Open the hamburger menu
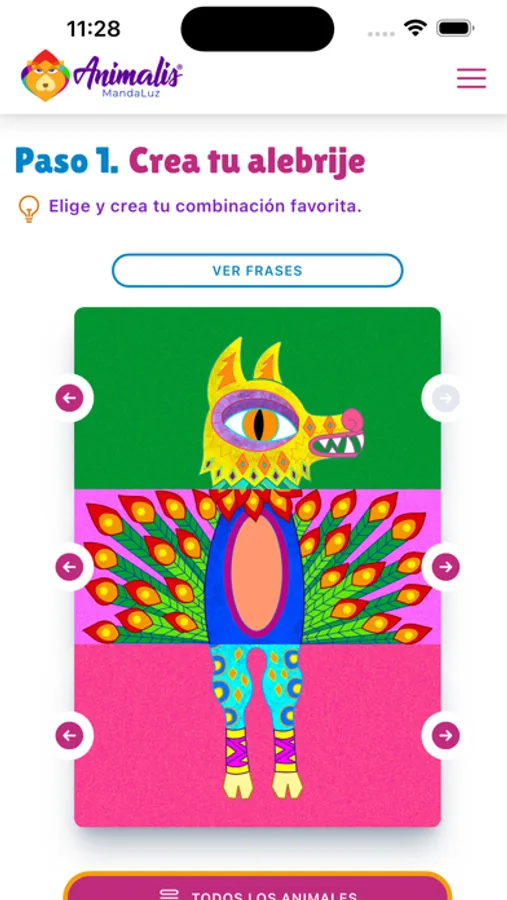Image resolution: width=507 pixels, height=900 pixels. click(471, 78)
